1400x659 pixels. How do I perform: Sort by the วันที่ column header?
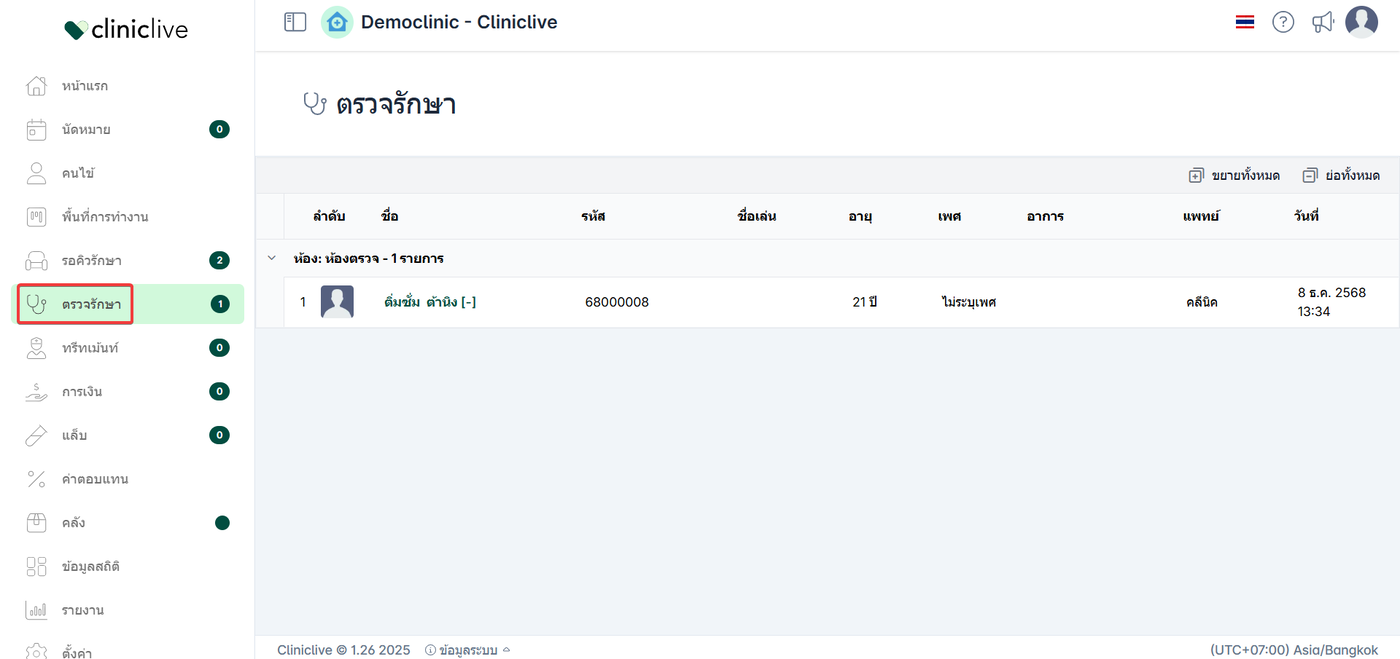point(1306,216)
